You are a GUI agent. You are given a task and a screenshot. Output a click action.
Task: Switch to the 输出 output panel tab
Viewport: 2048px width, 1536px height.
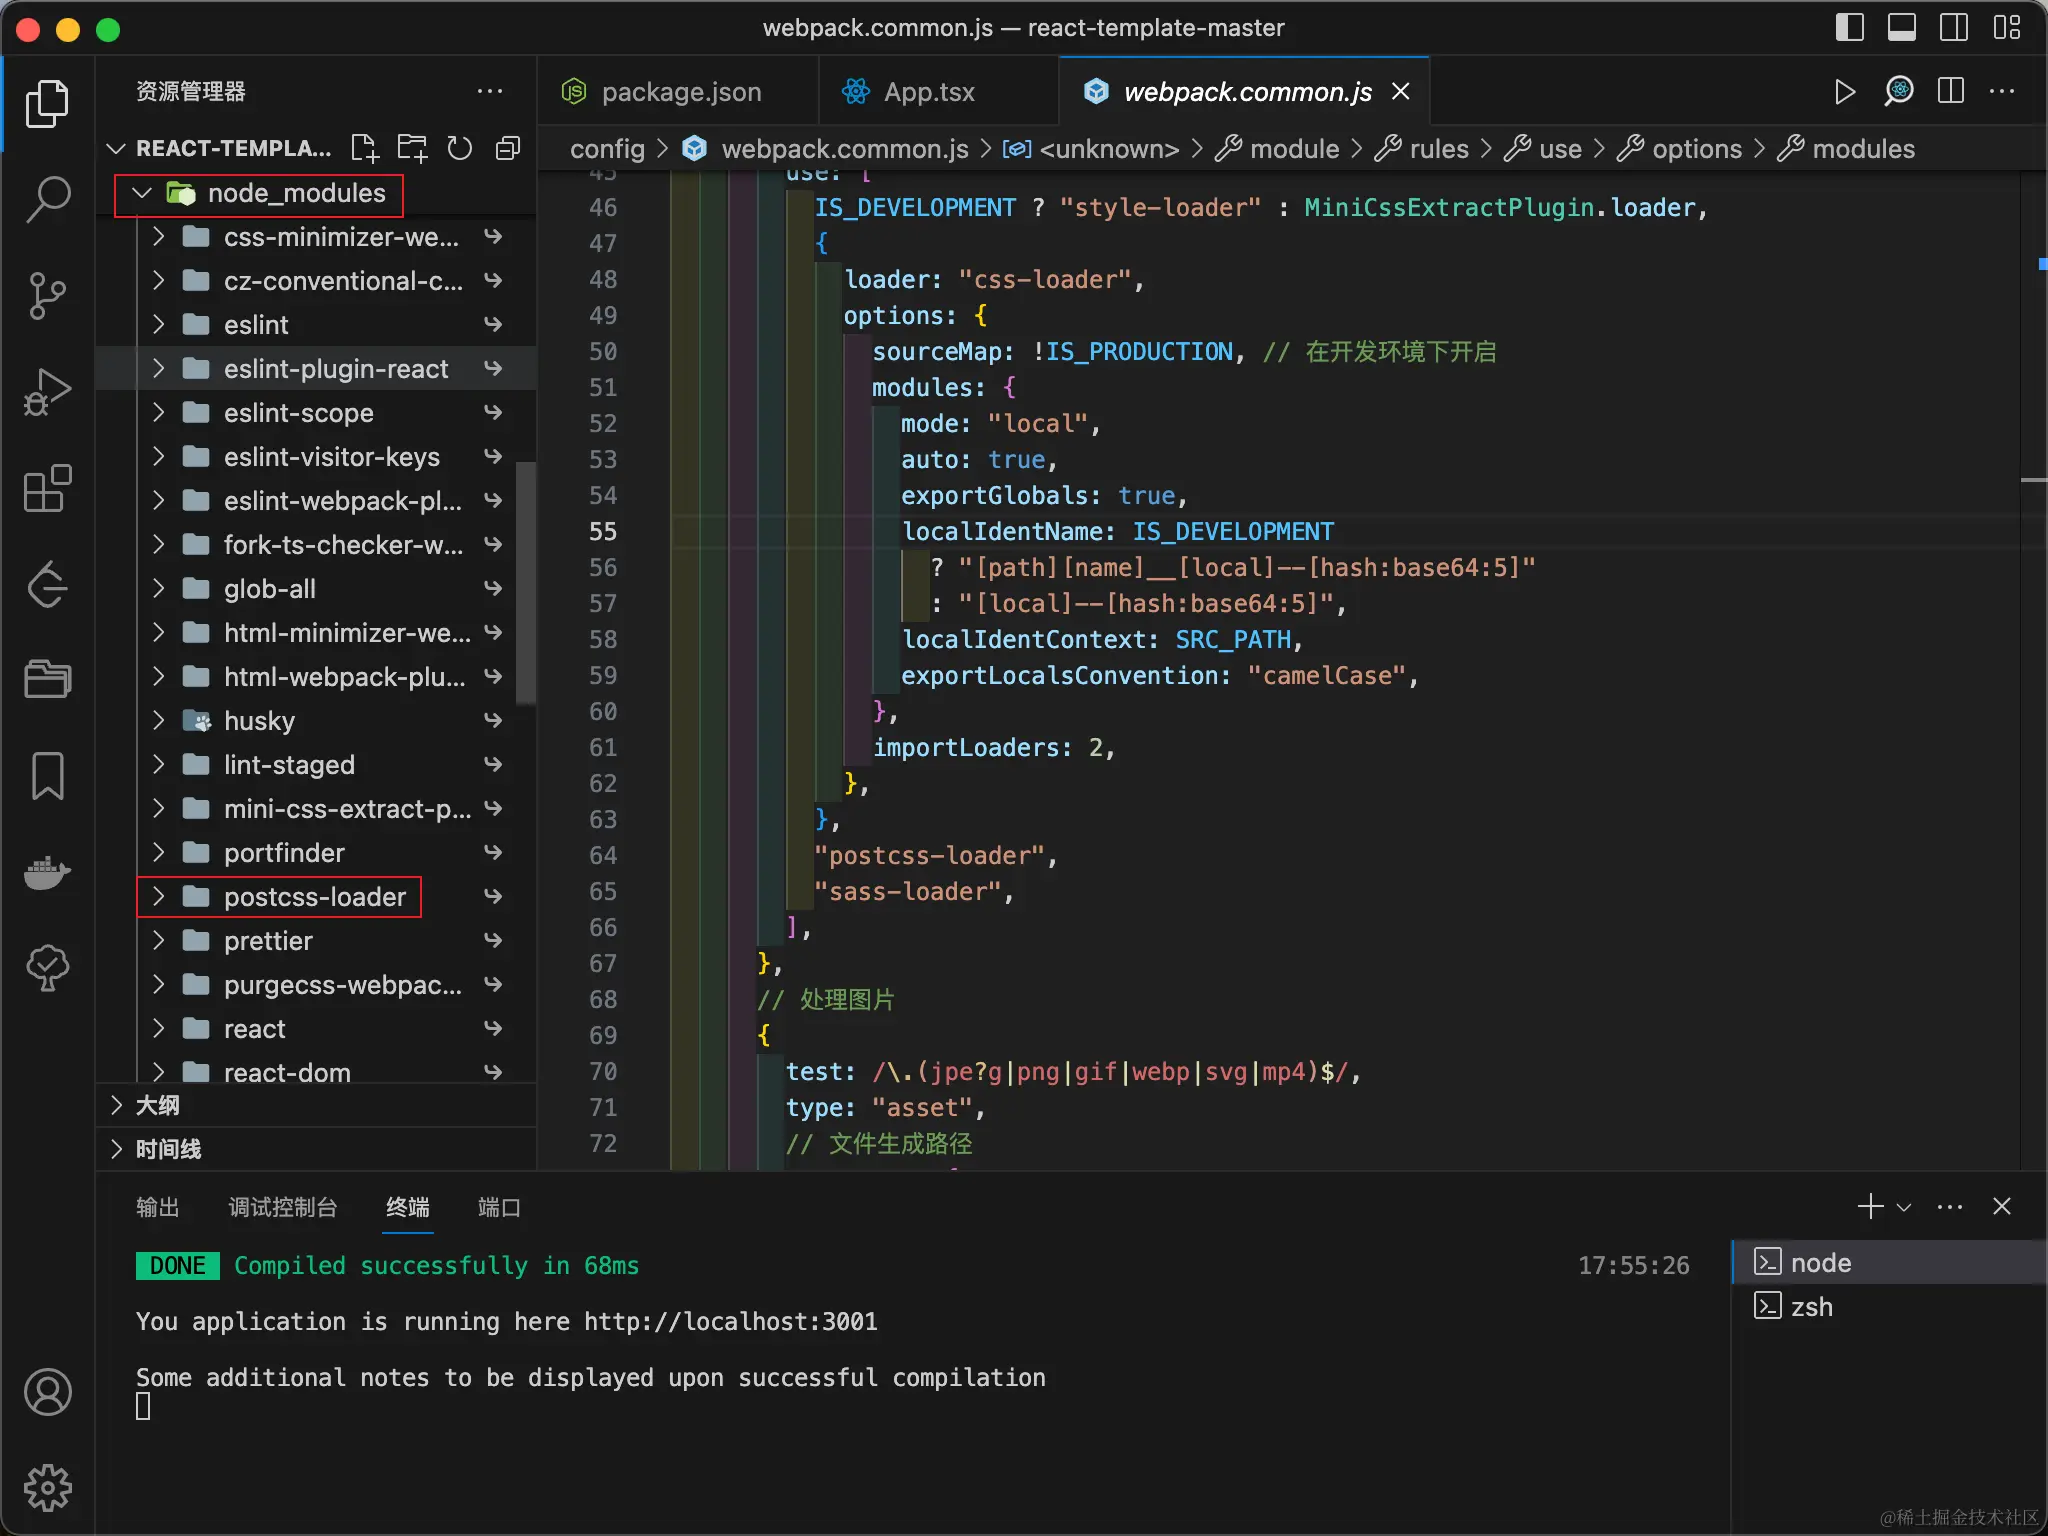[x=158, y=1207]
